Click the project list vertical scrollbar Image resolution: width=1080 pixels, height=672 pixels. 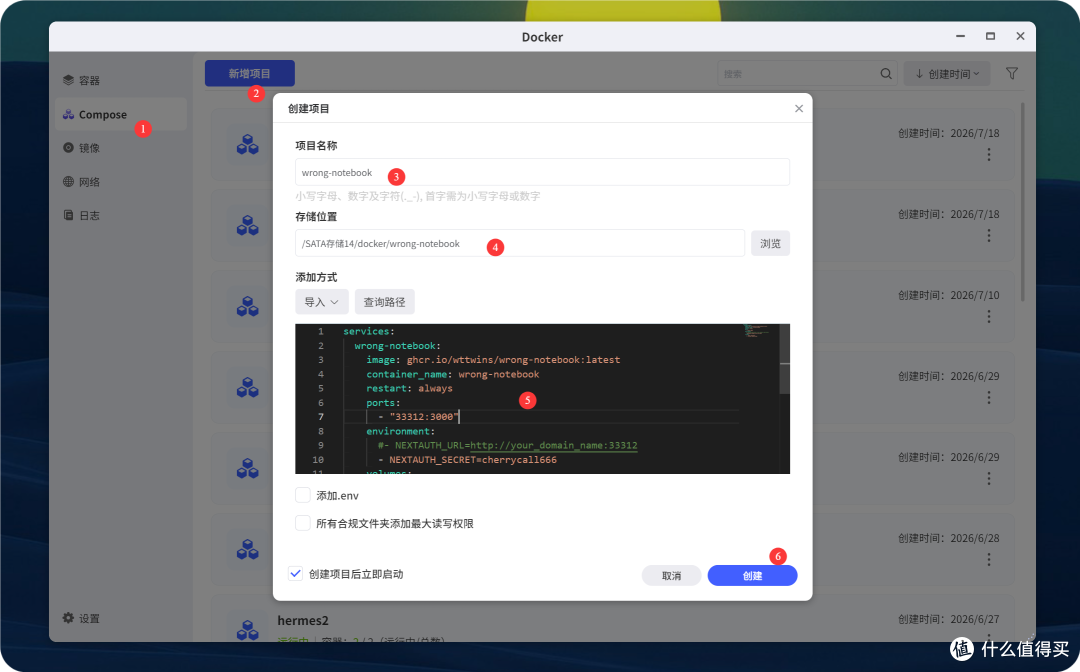tap(1023, 201)
